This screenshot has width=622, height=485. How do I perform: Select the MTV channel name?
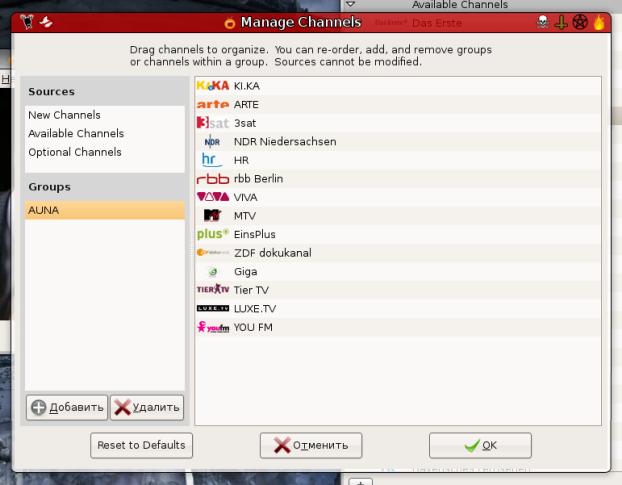click(x=245, y=216)
